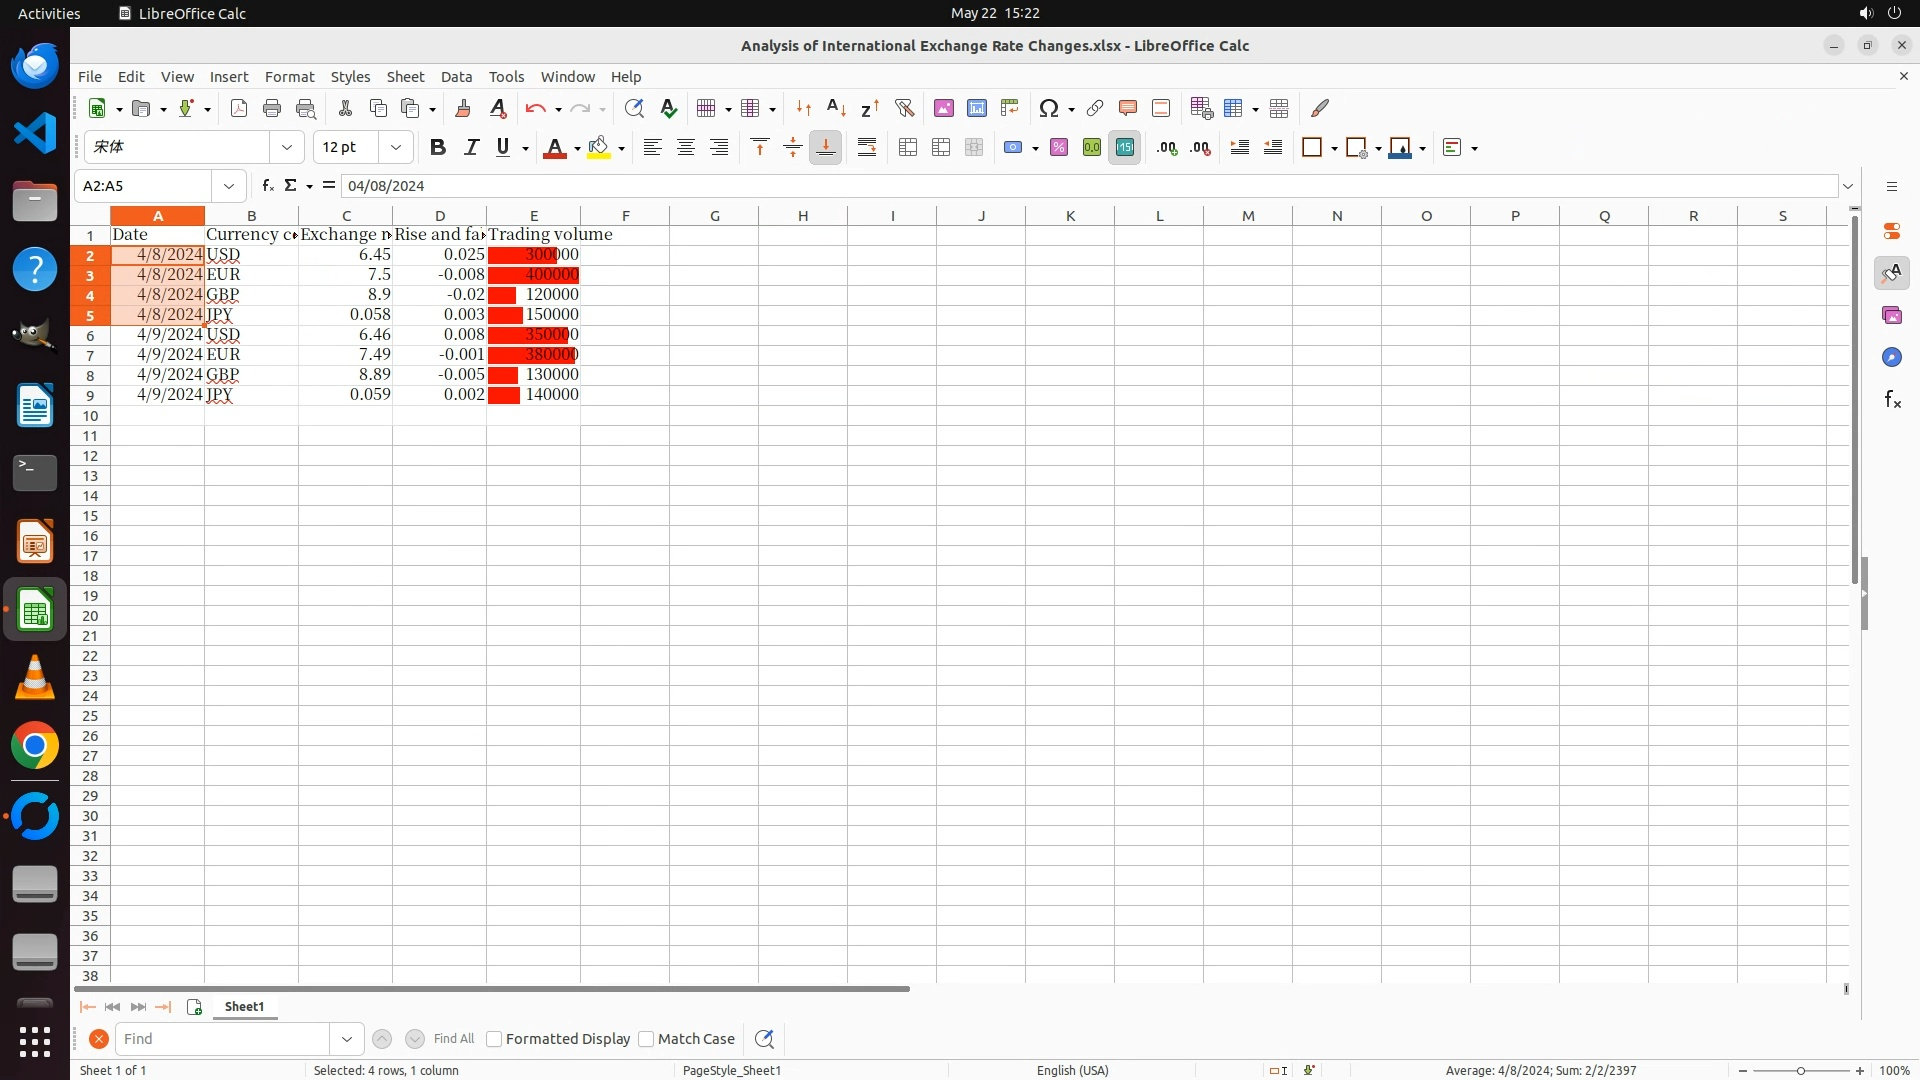Open the Function Wizard beside formula bar
The image size is (1920, 1080).
267,186
